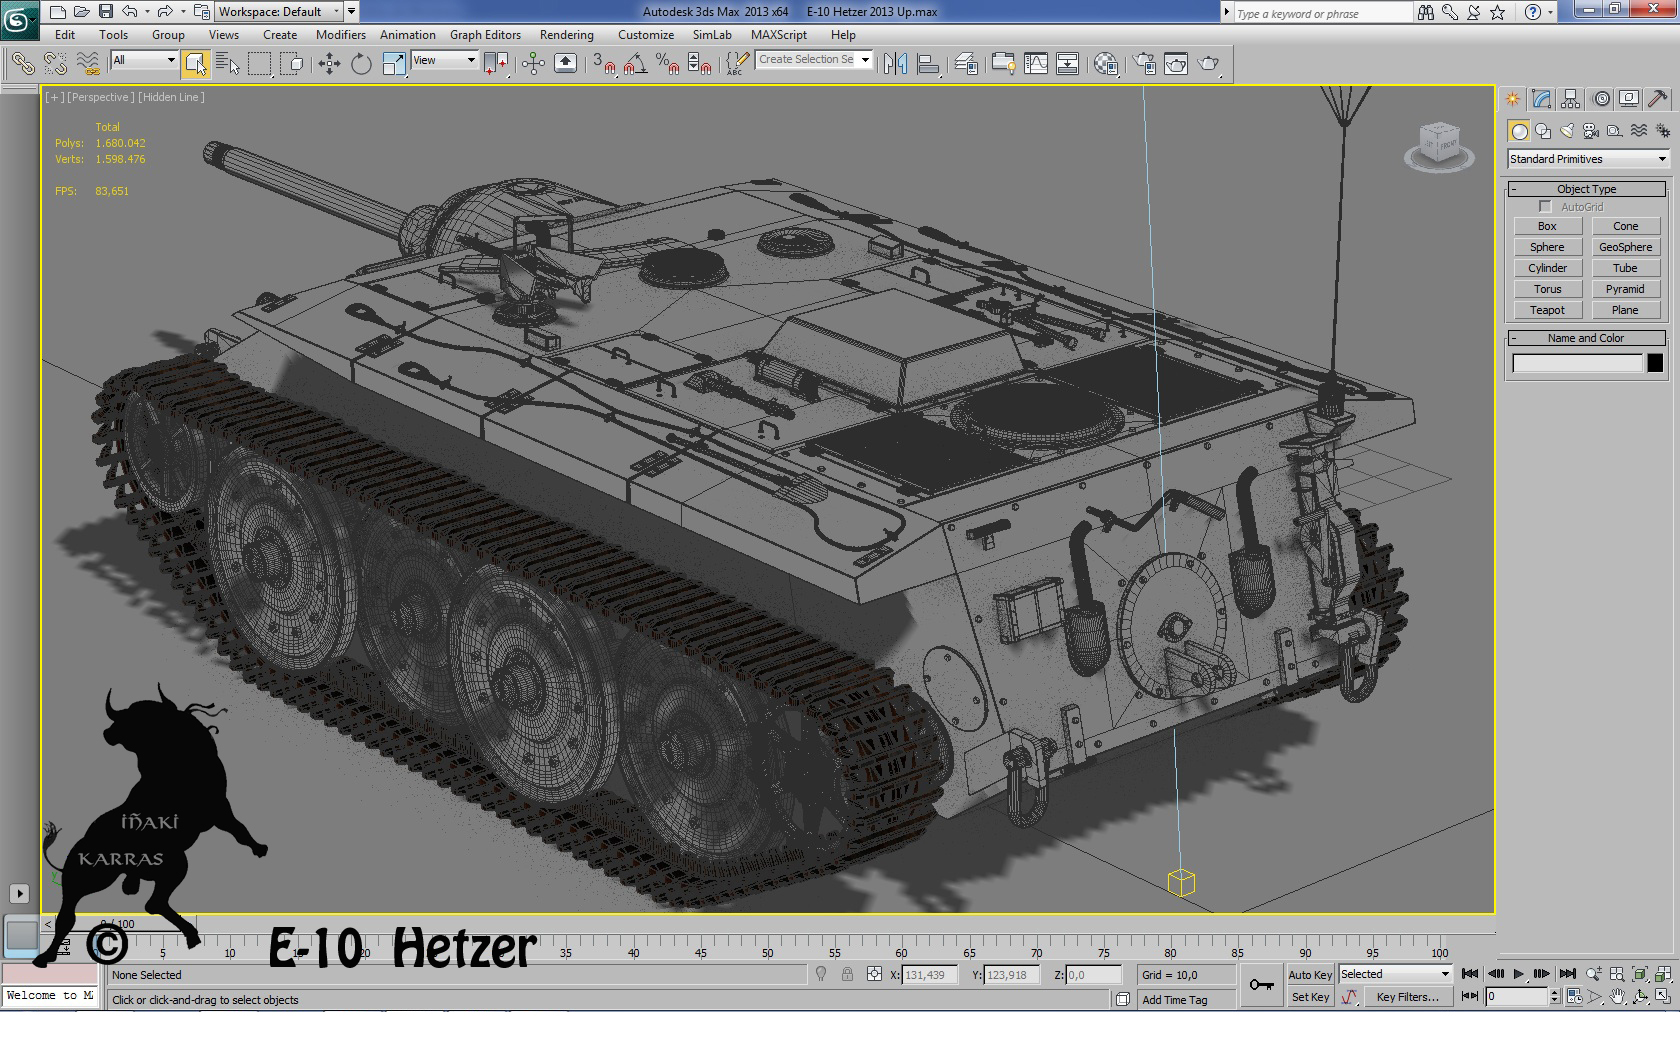The width and height of the screenshot is (1680, 1050).
Task: Toggle Set Key mode
Action: [x=1310, y=997]
